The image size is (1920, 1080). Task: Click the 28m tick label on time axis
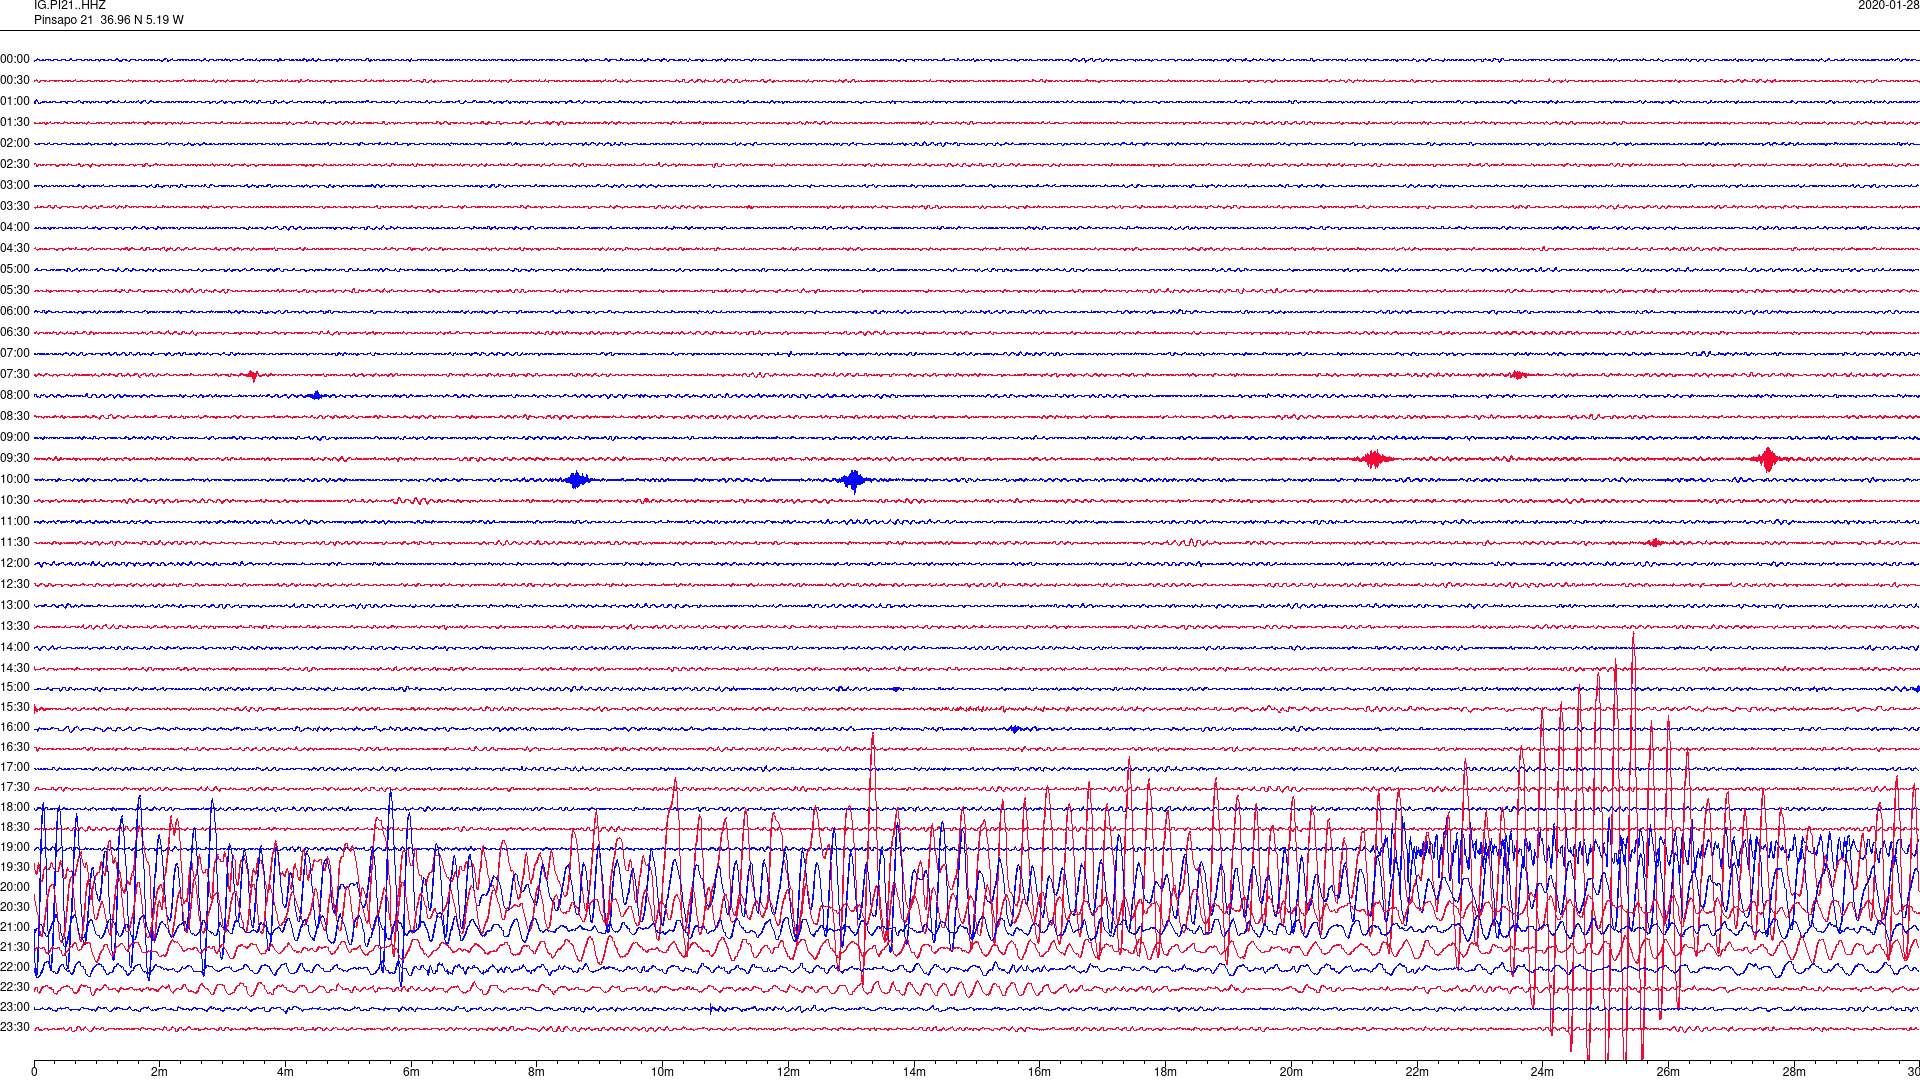click(1794, 1073)
